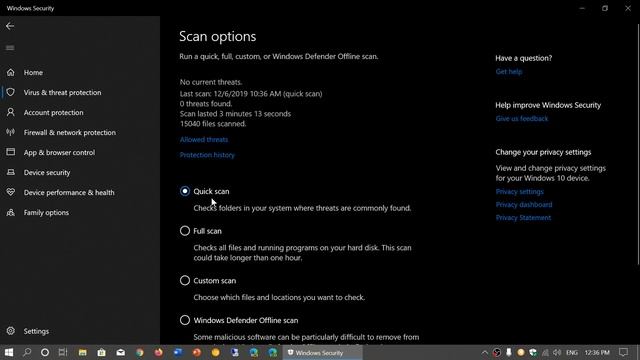Open the Account protection person icon

click(11, 112)
